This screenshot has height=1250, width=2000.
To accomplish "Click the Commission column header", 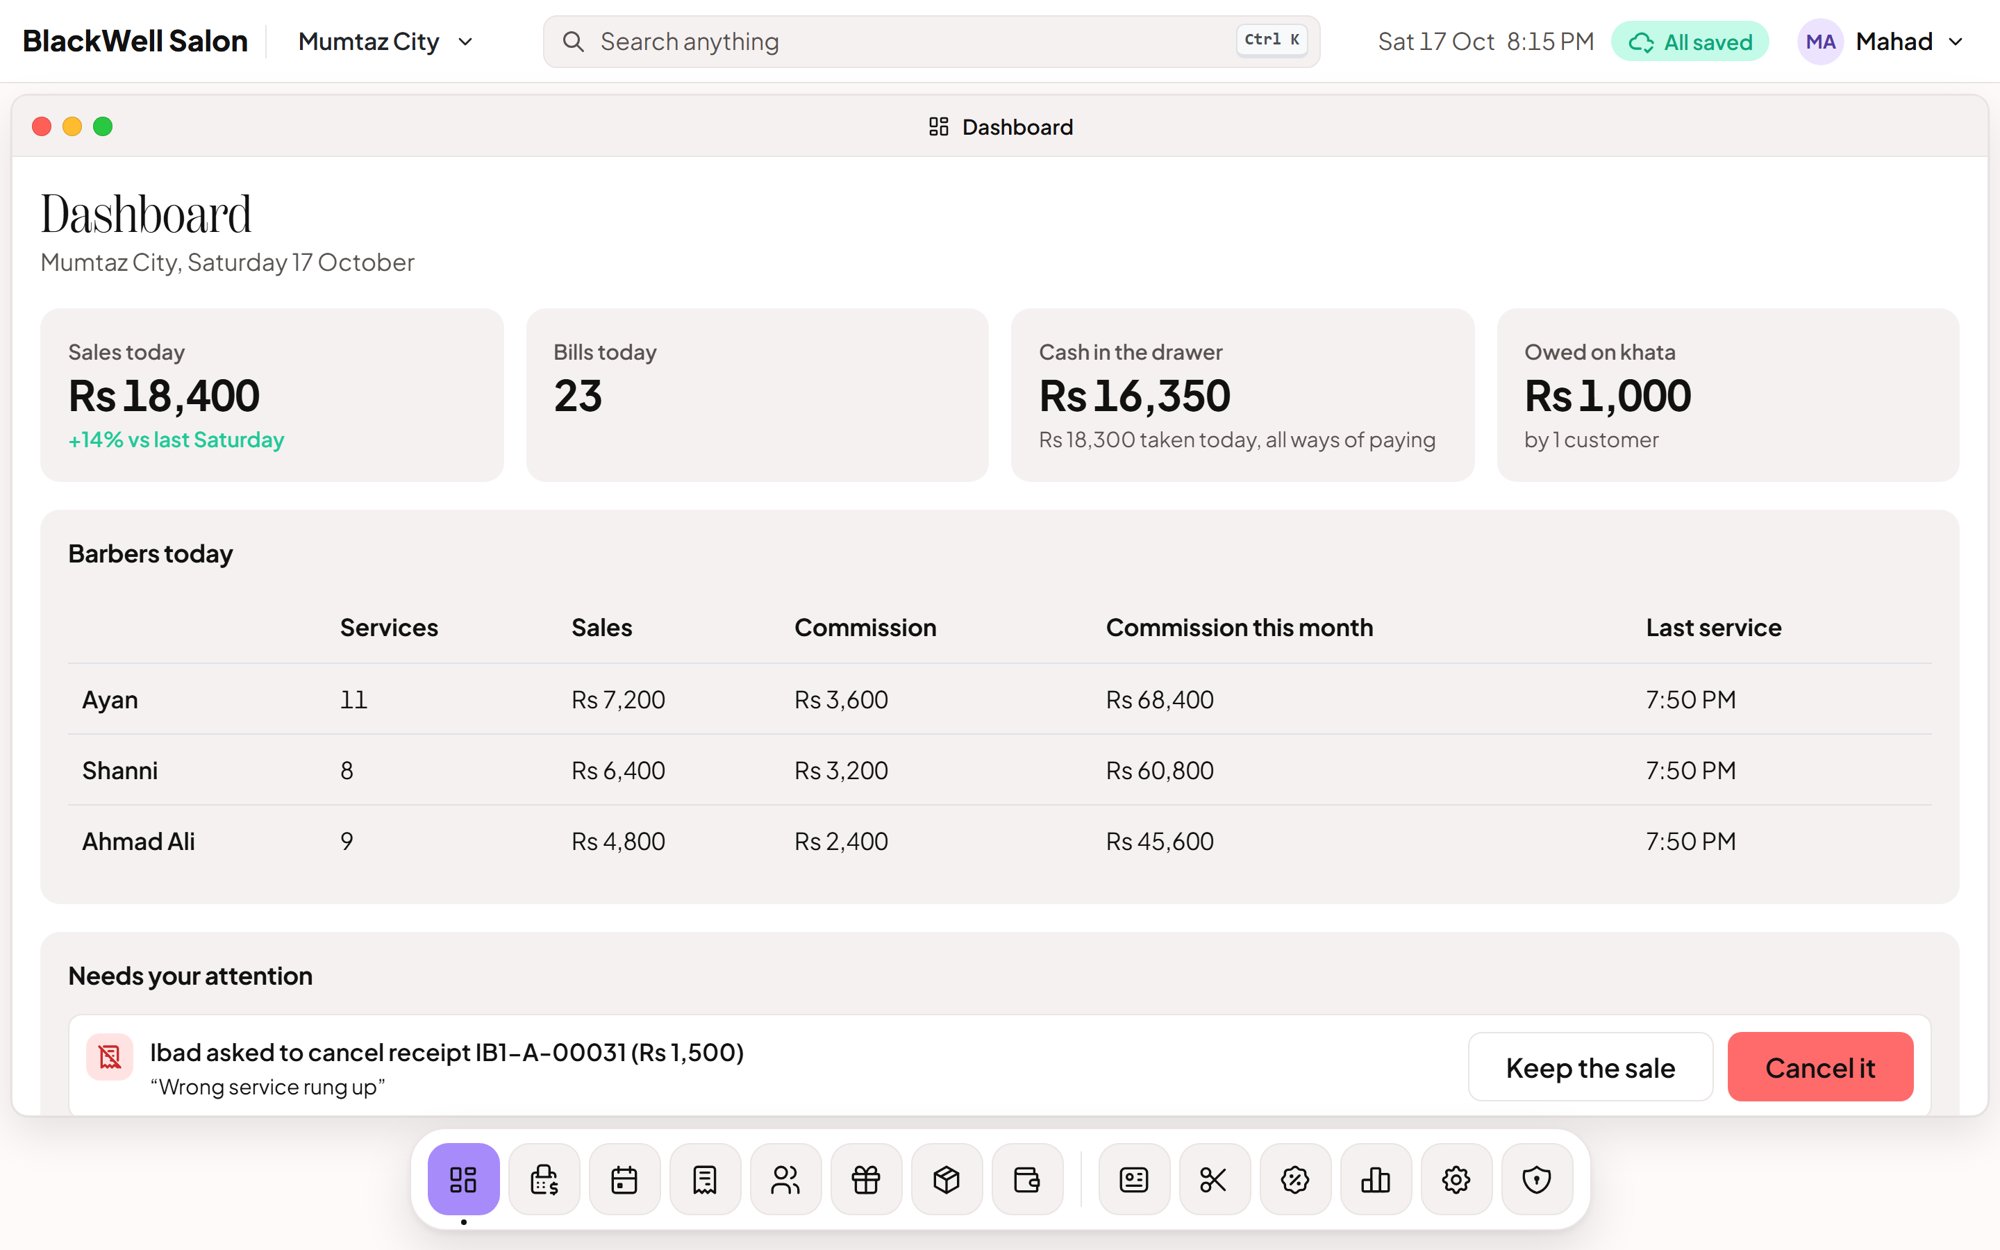I will click(x=865, y=628).
